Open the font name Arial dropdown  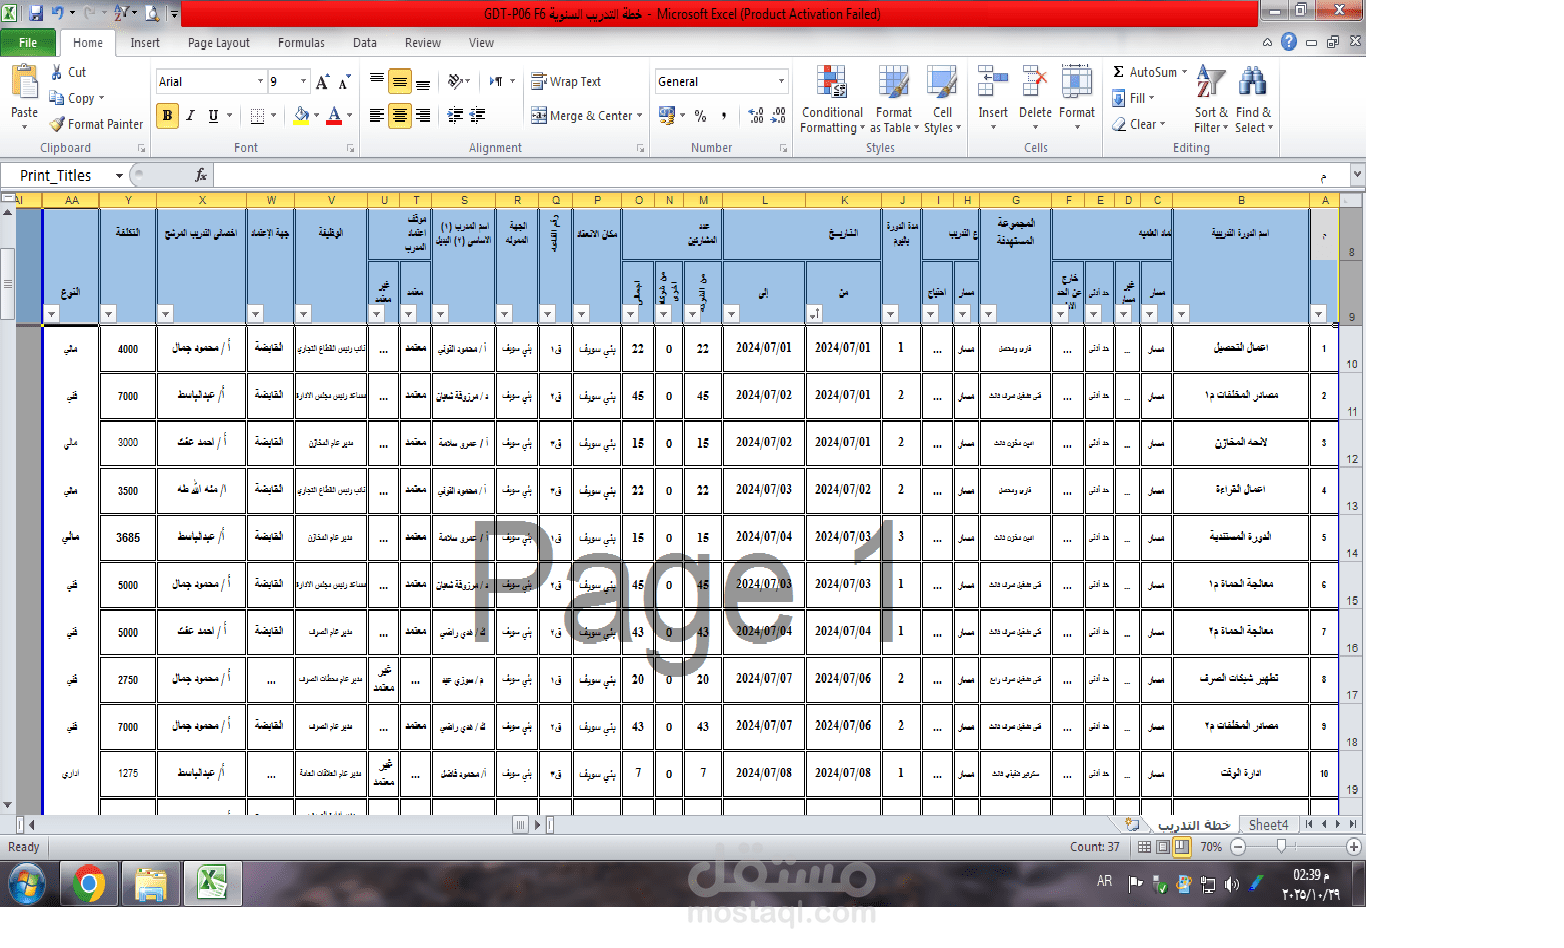[260, 82]
